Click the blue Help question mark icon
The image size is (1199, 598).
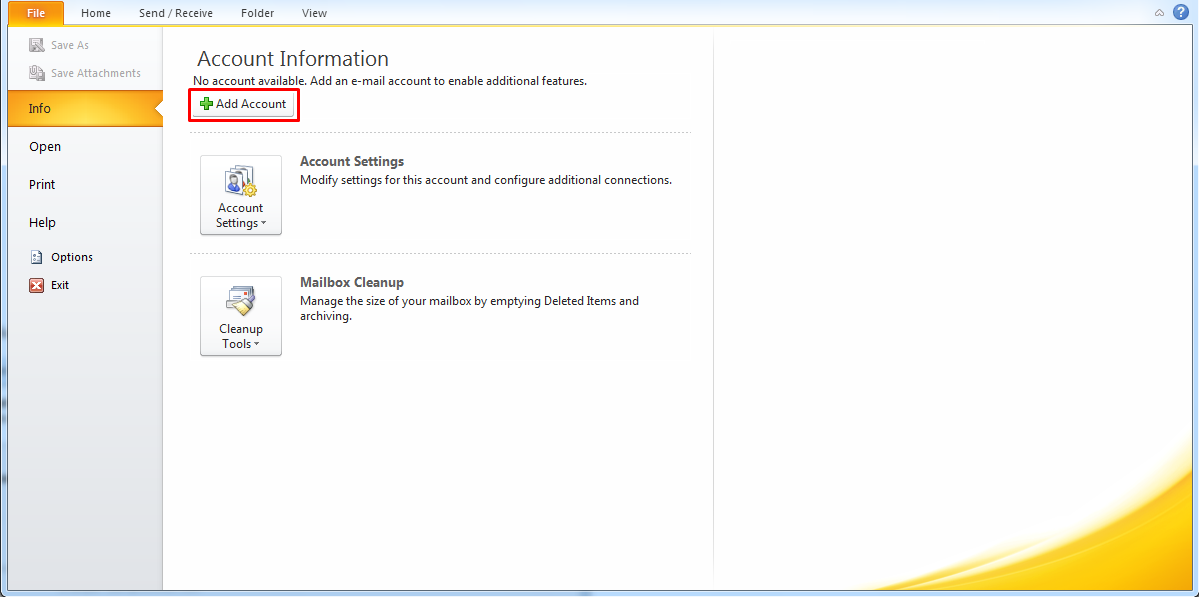[x=1181, y=11]
